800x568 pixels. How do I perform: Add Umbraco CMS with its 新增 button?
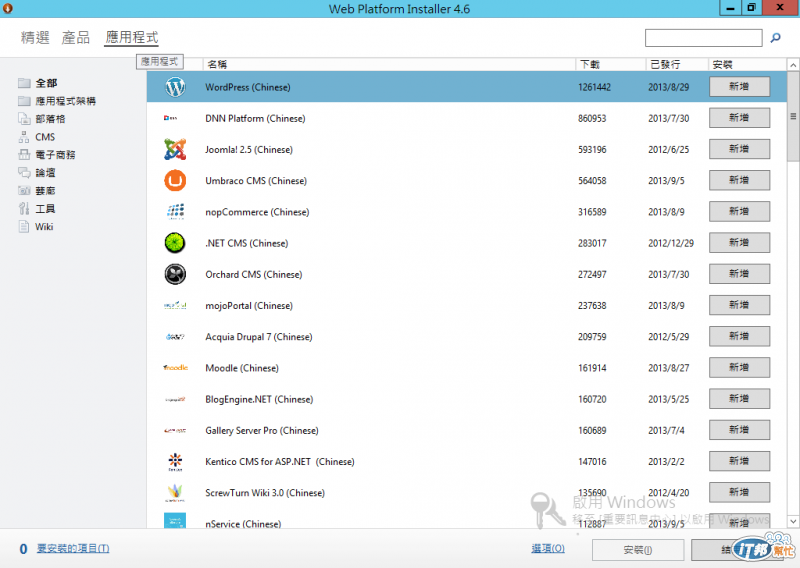pyautogui.click(x=739, y=180)
